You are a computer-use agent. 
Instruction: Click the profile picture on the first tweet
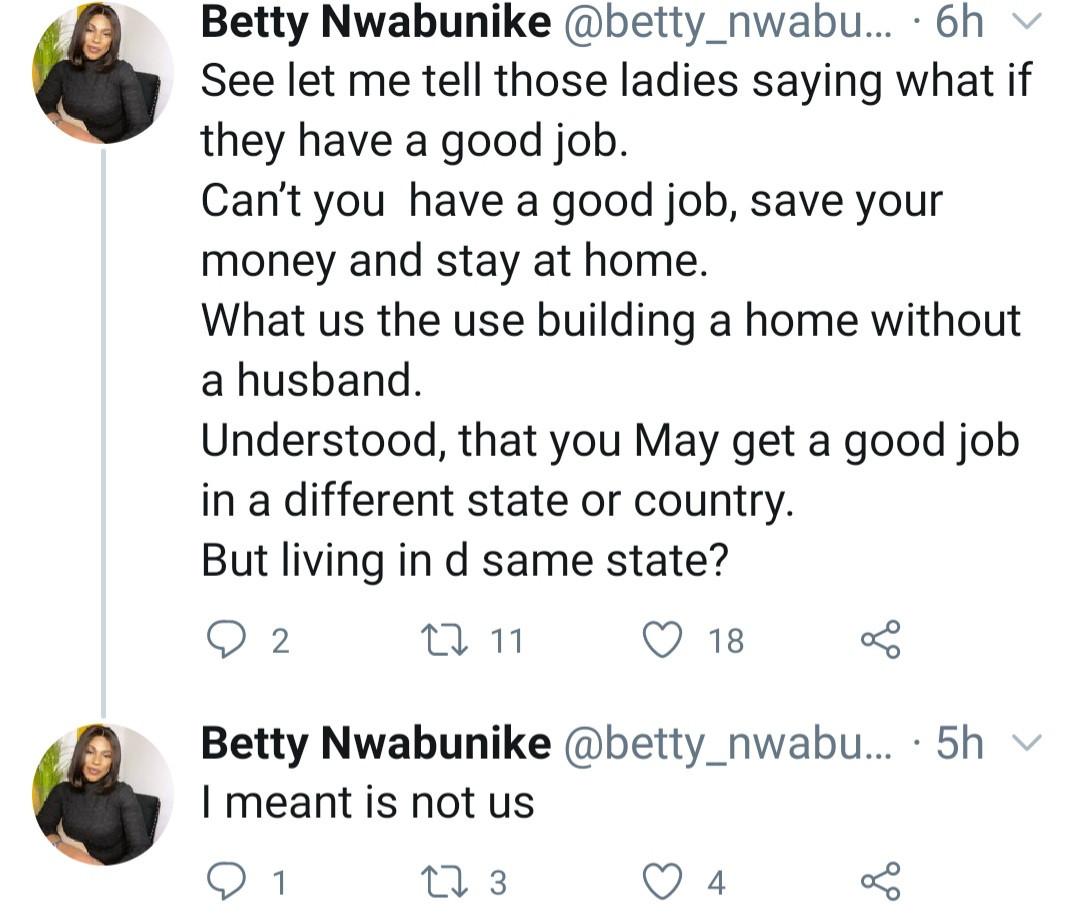click(104, 74)
